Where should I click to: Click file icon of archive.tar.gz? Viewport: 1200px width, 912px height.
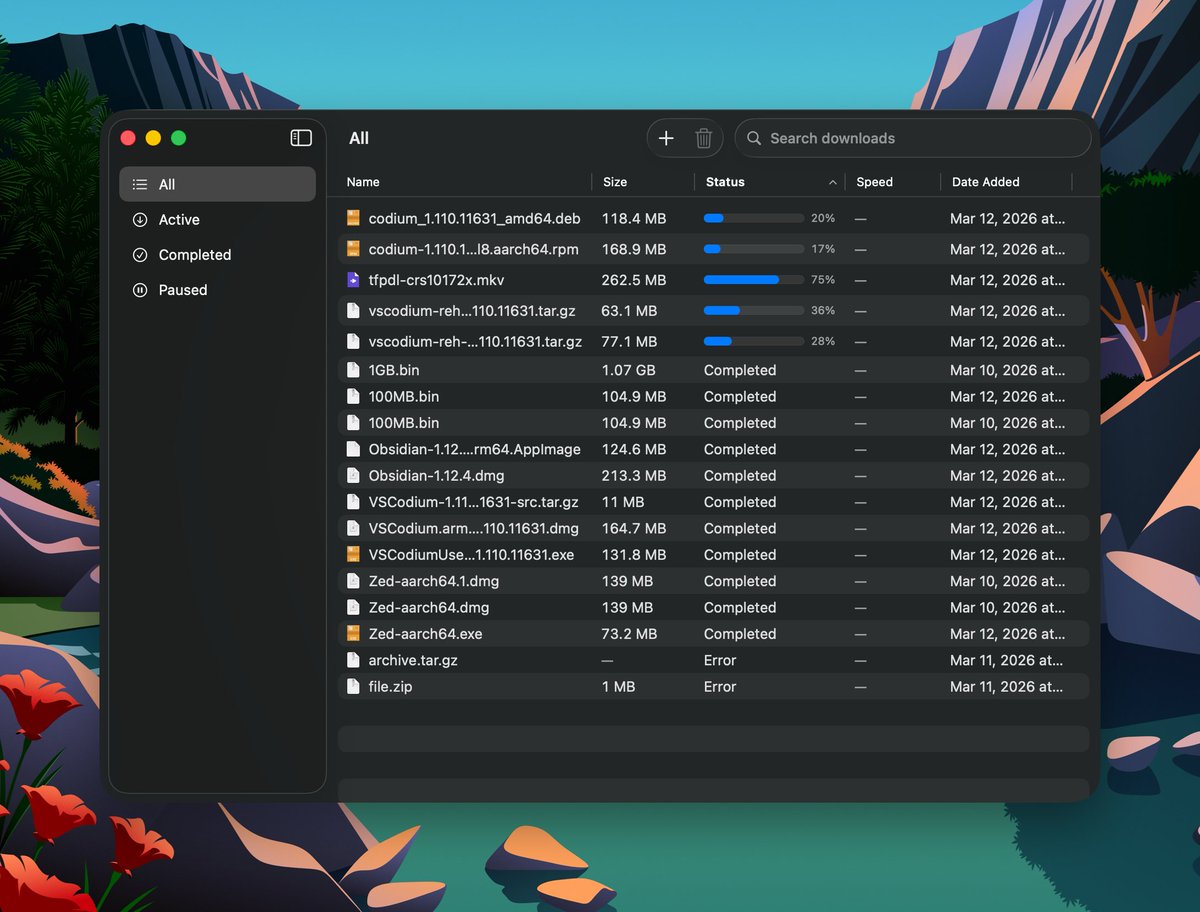click(x=353, y=660)
